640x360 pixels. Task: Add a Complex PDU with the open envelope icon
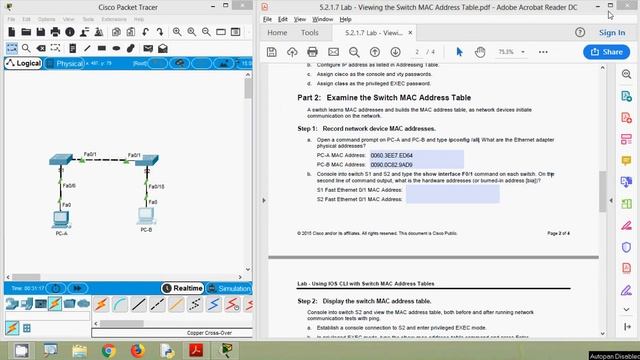(x=163, y=49)
